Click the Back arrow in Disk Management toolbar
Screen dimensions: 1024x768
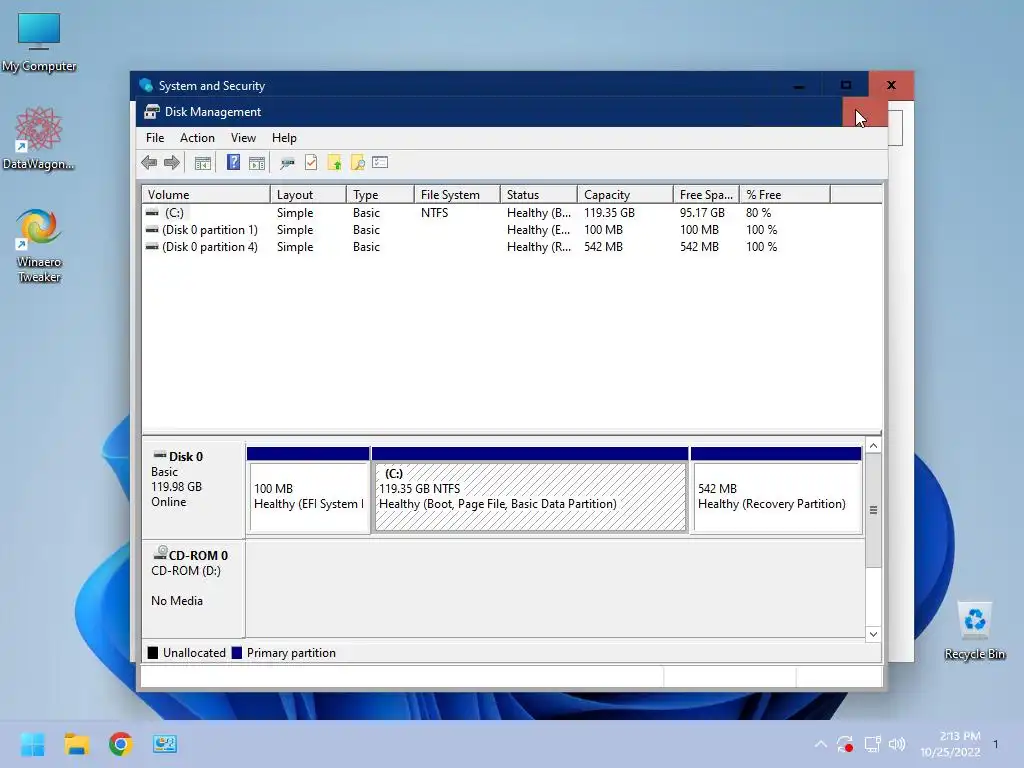pyautogui.click(x=149, y=163)
